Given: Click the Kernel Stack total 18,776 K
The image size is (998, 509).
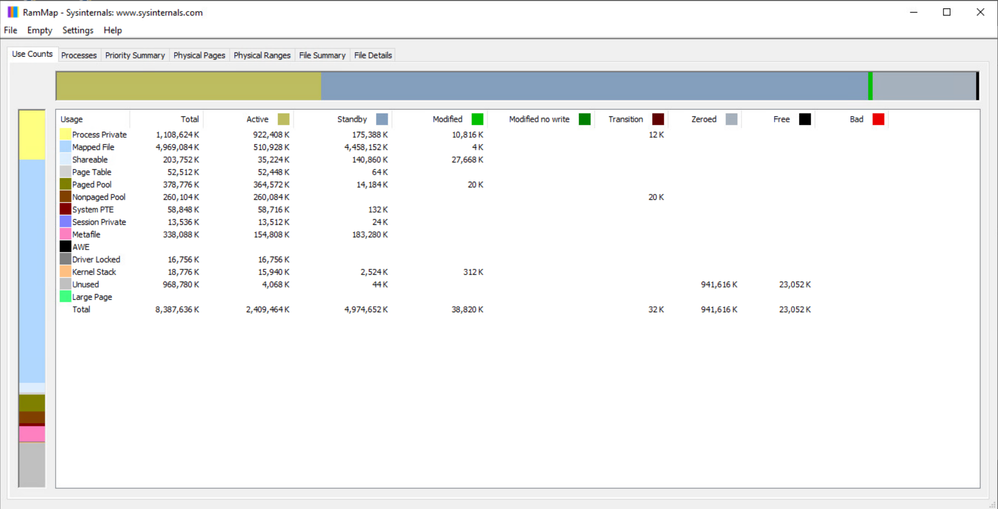Looking at the screenshot, I should point(182,272).
